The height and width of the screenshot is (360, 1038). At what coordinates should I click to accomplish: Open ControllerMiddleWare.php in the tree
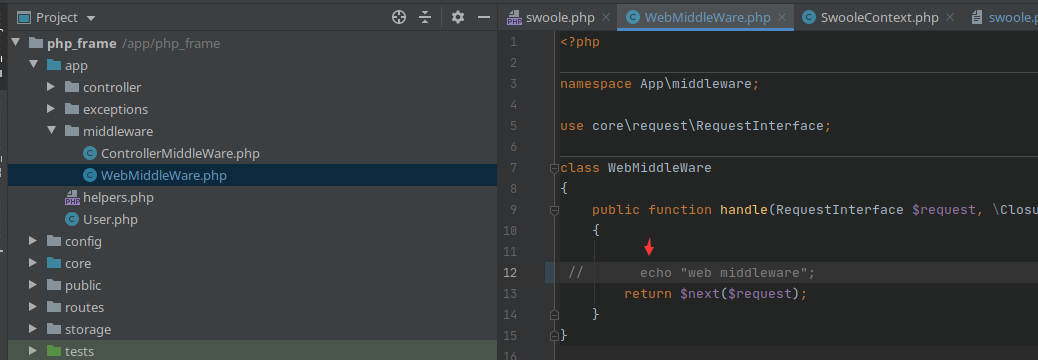click(x=171, y=154)
